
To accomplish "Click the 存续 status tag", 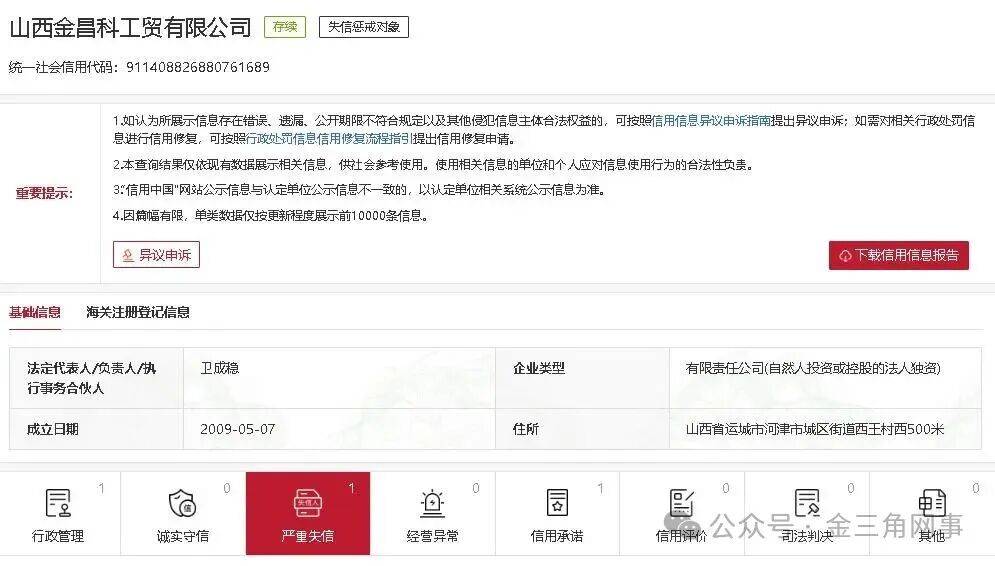I will click(x=285, y=27).
